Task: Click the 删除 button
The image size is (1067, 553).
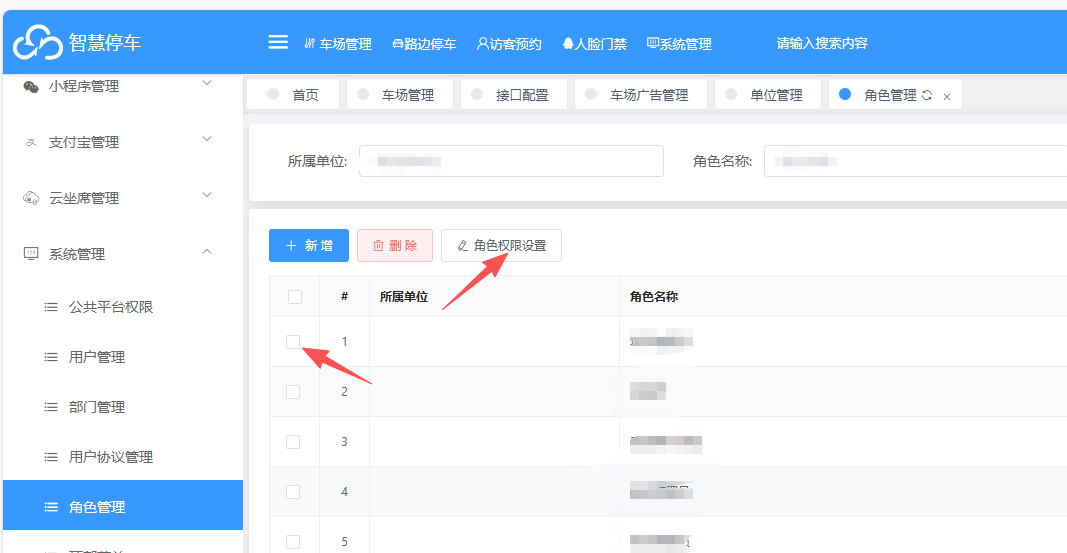Action: [395, 246]
